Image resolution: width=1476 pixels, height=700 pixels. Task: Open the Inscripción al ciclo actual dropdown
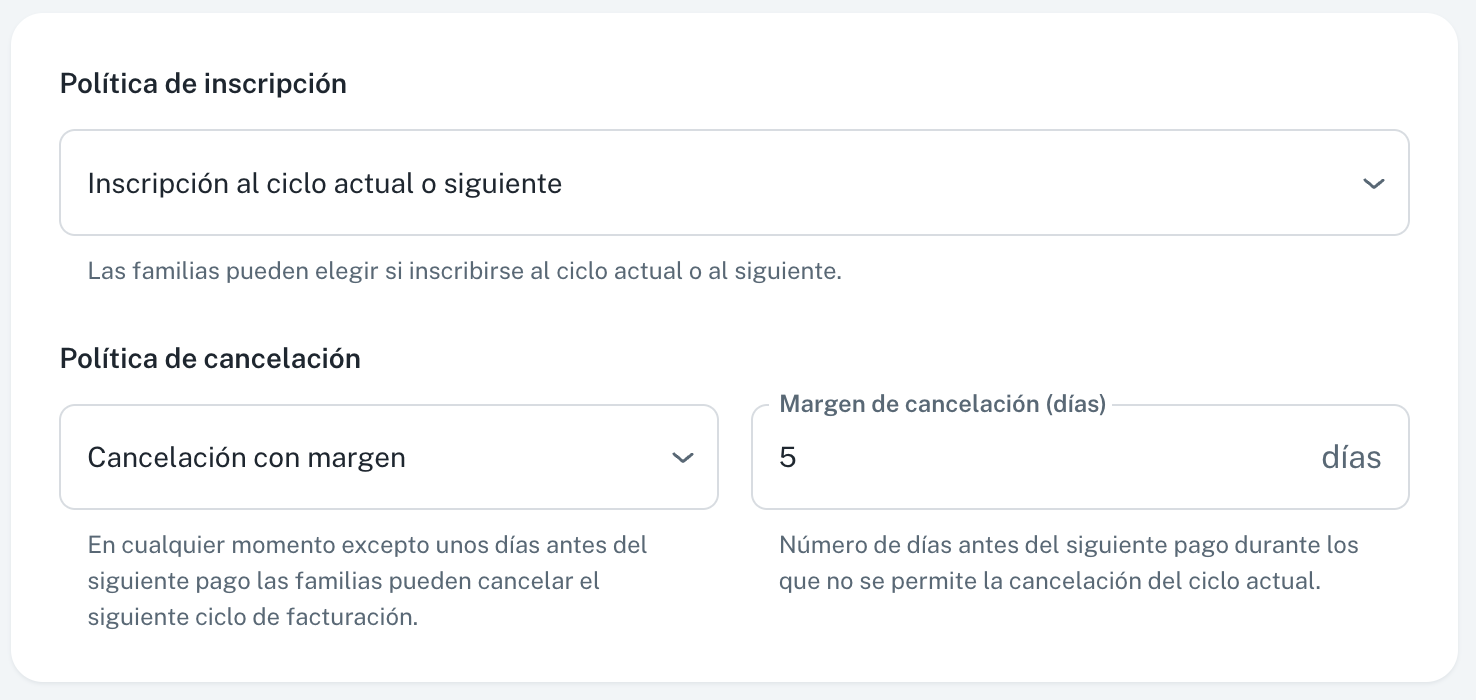733,183
